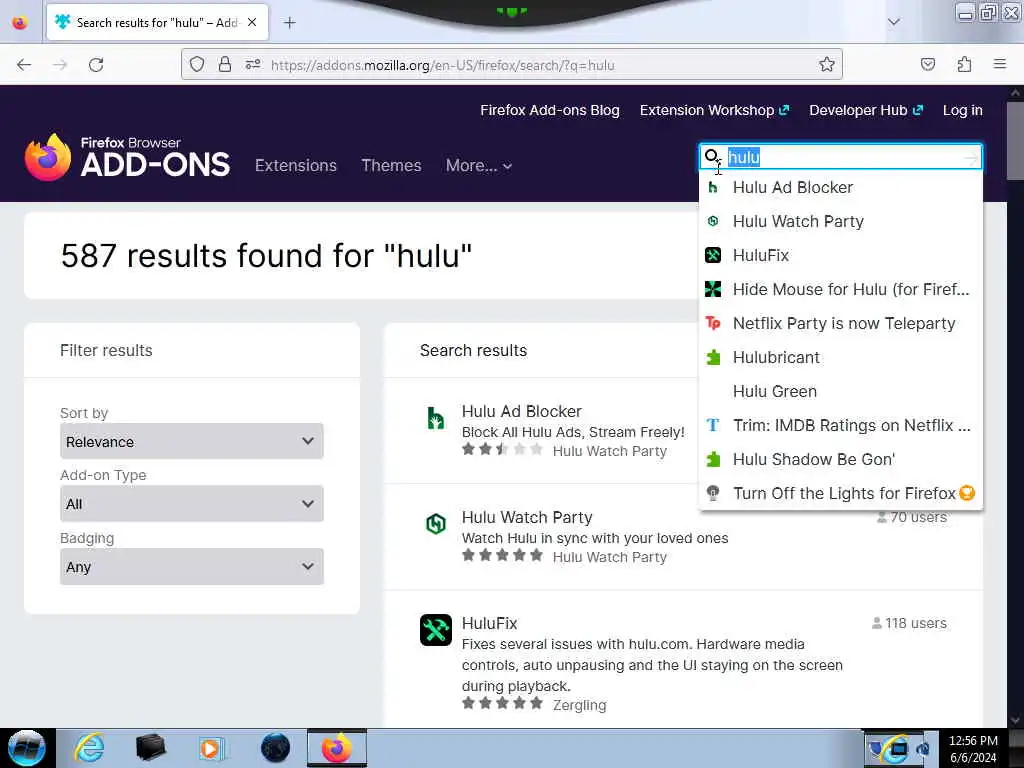This screenshot has width=1024, height=768.
Task: Click the HuluFix result icon
Action: click(x=436, y=630)
